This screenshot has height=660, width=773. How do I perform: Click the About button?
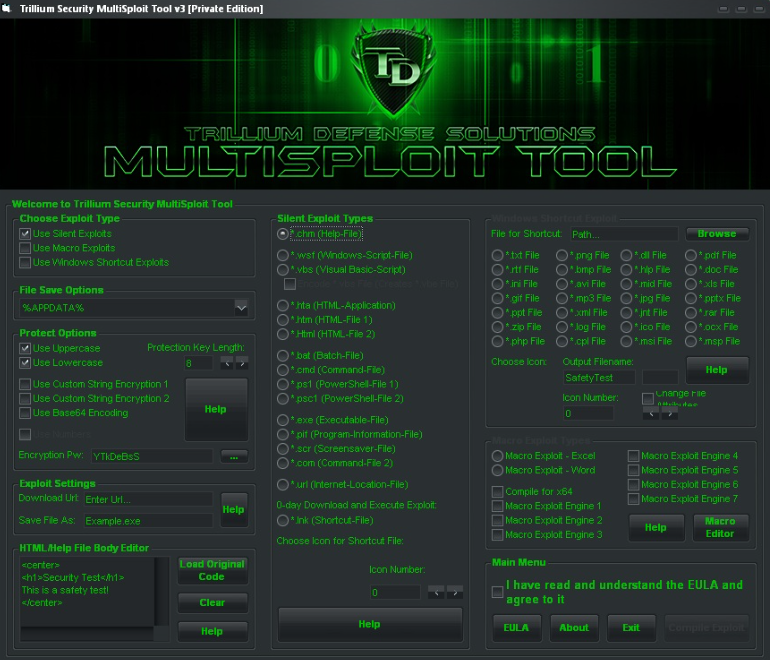click(x=574, y=628)
